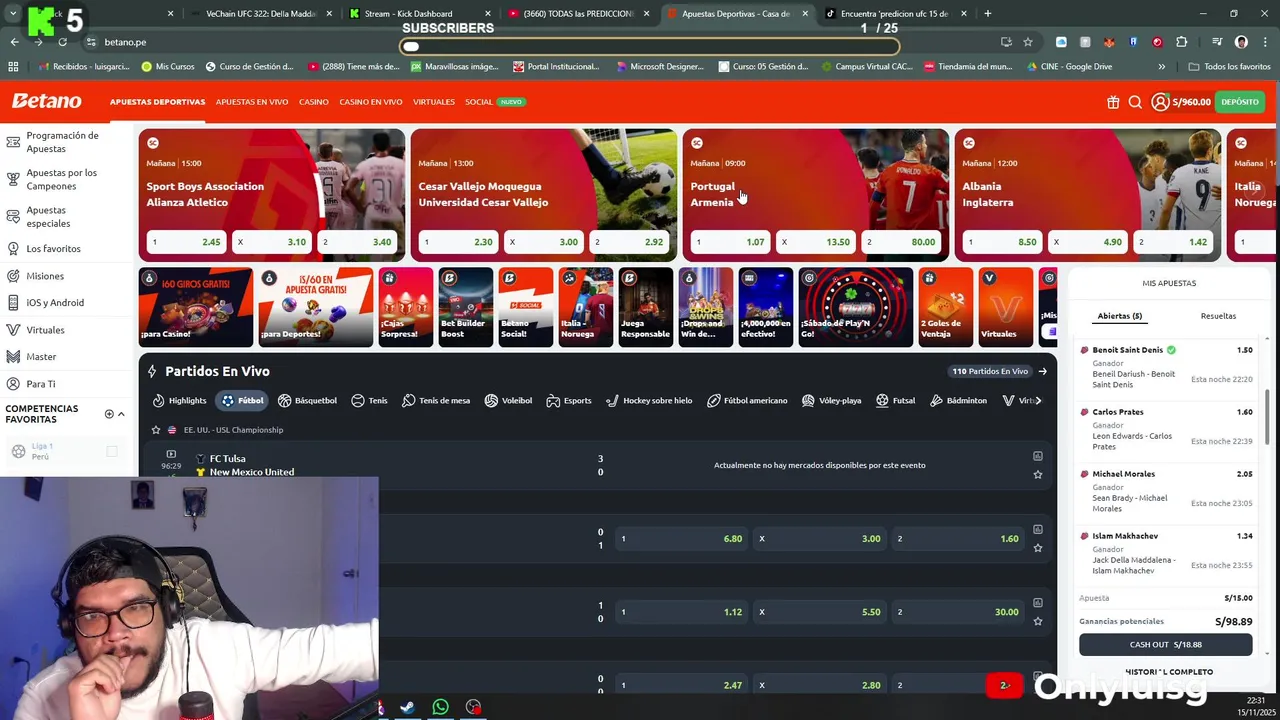Screen dimensions: 1280x720
Task: Expand hidden bookmarks chevron
Action: [1161, 67]
